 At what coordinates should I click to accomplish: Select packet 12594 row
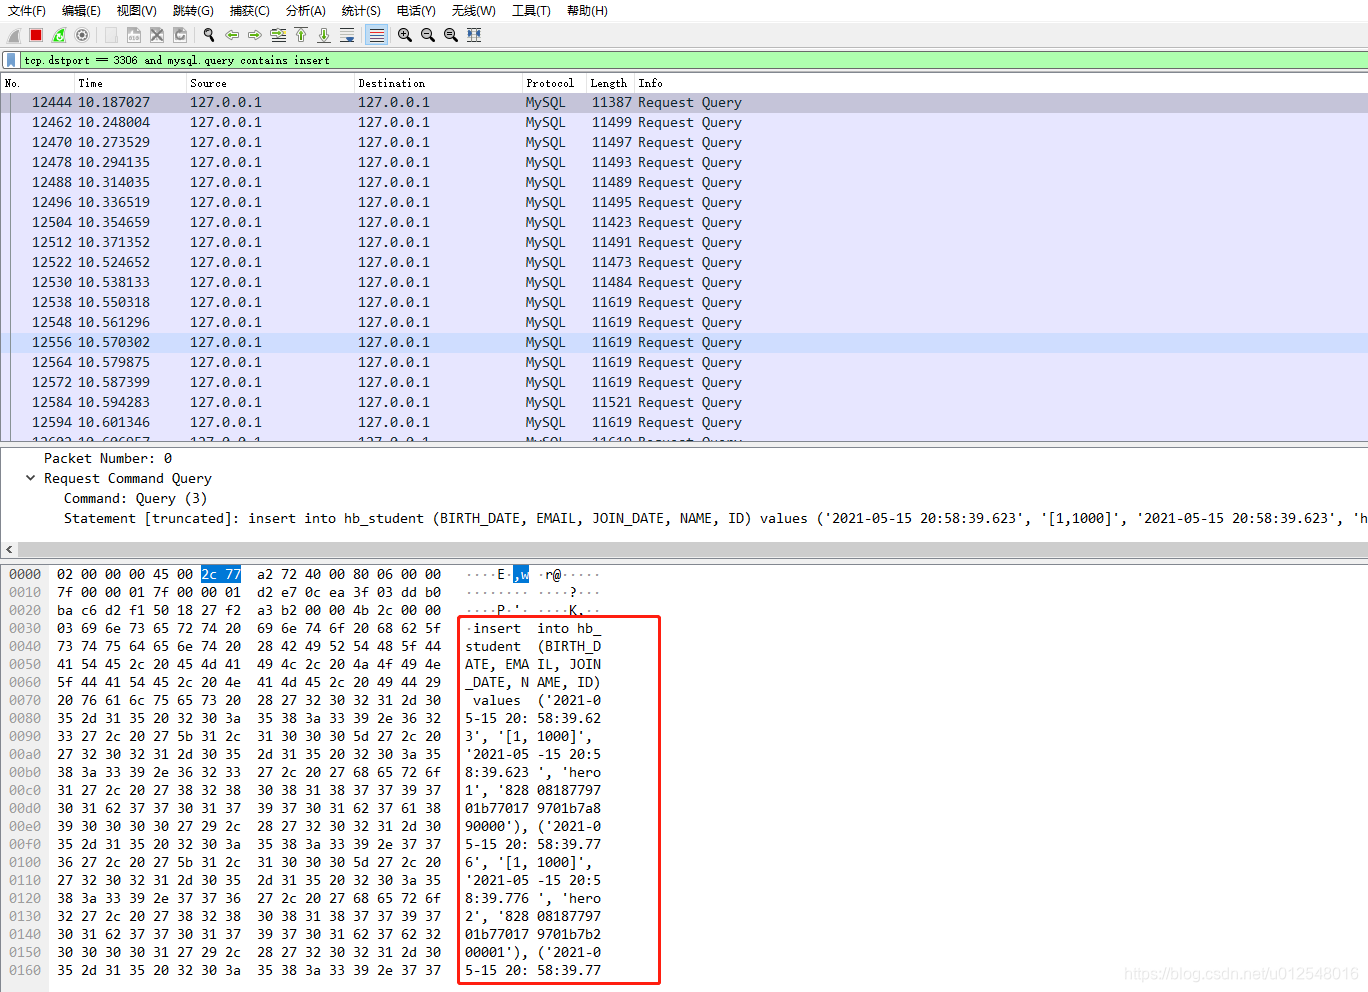pyautogui.click(x=684, y=422)
